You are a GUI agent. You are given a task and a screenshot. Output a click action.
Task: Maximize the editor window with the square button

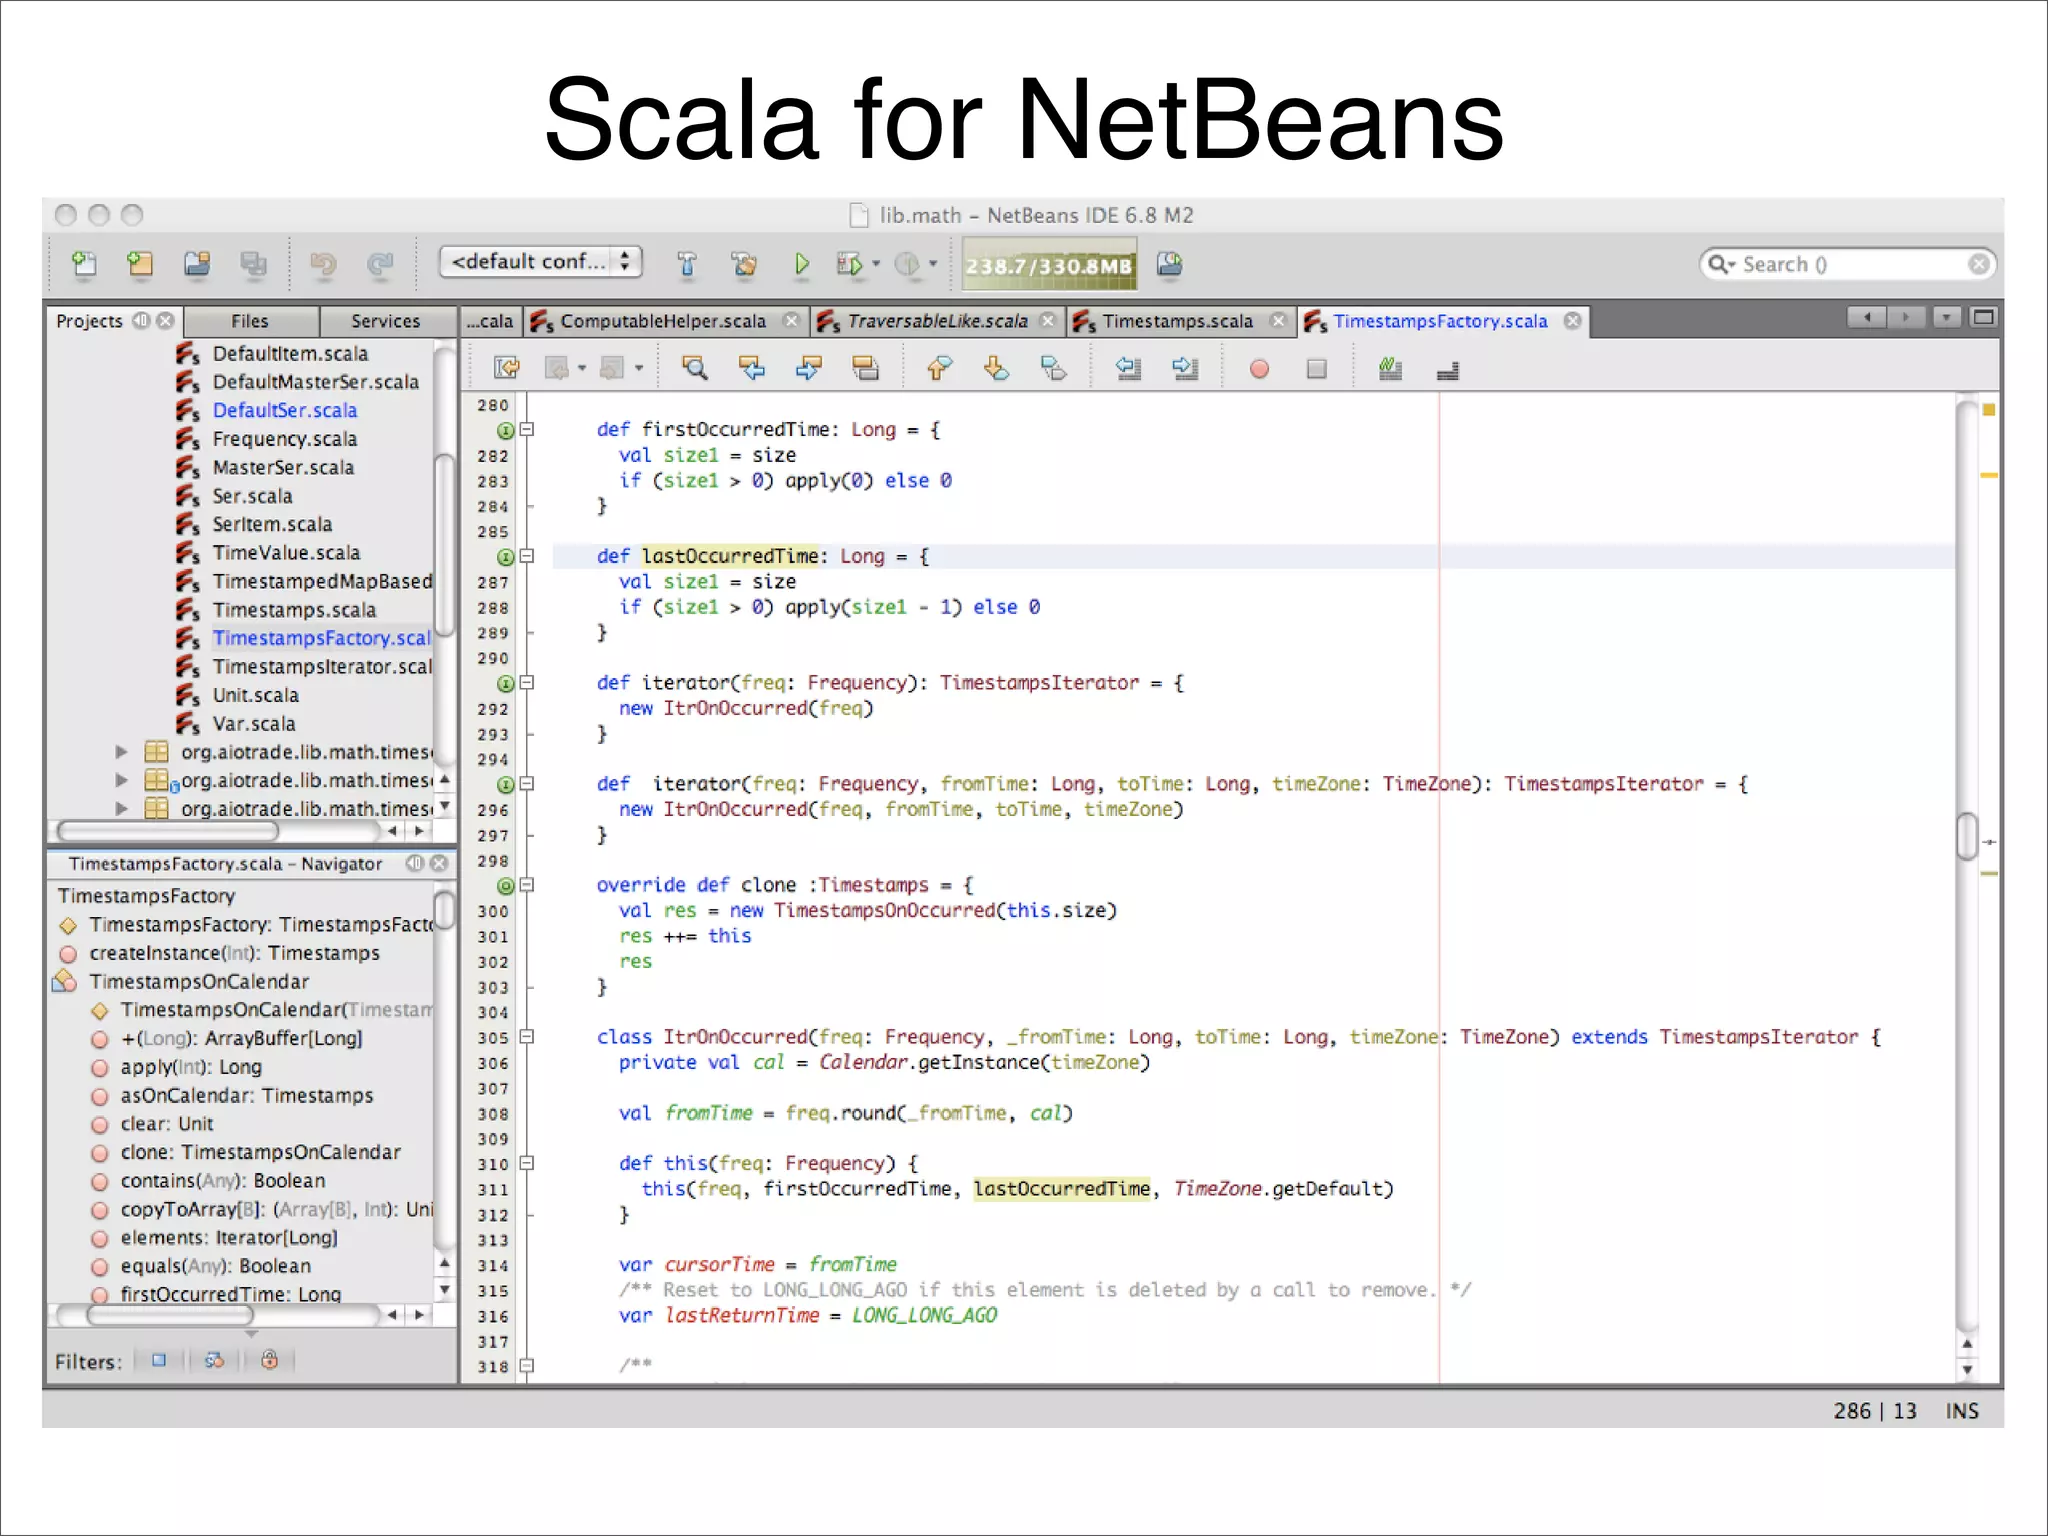[x=1983, y=318]
